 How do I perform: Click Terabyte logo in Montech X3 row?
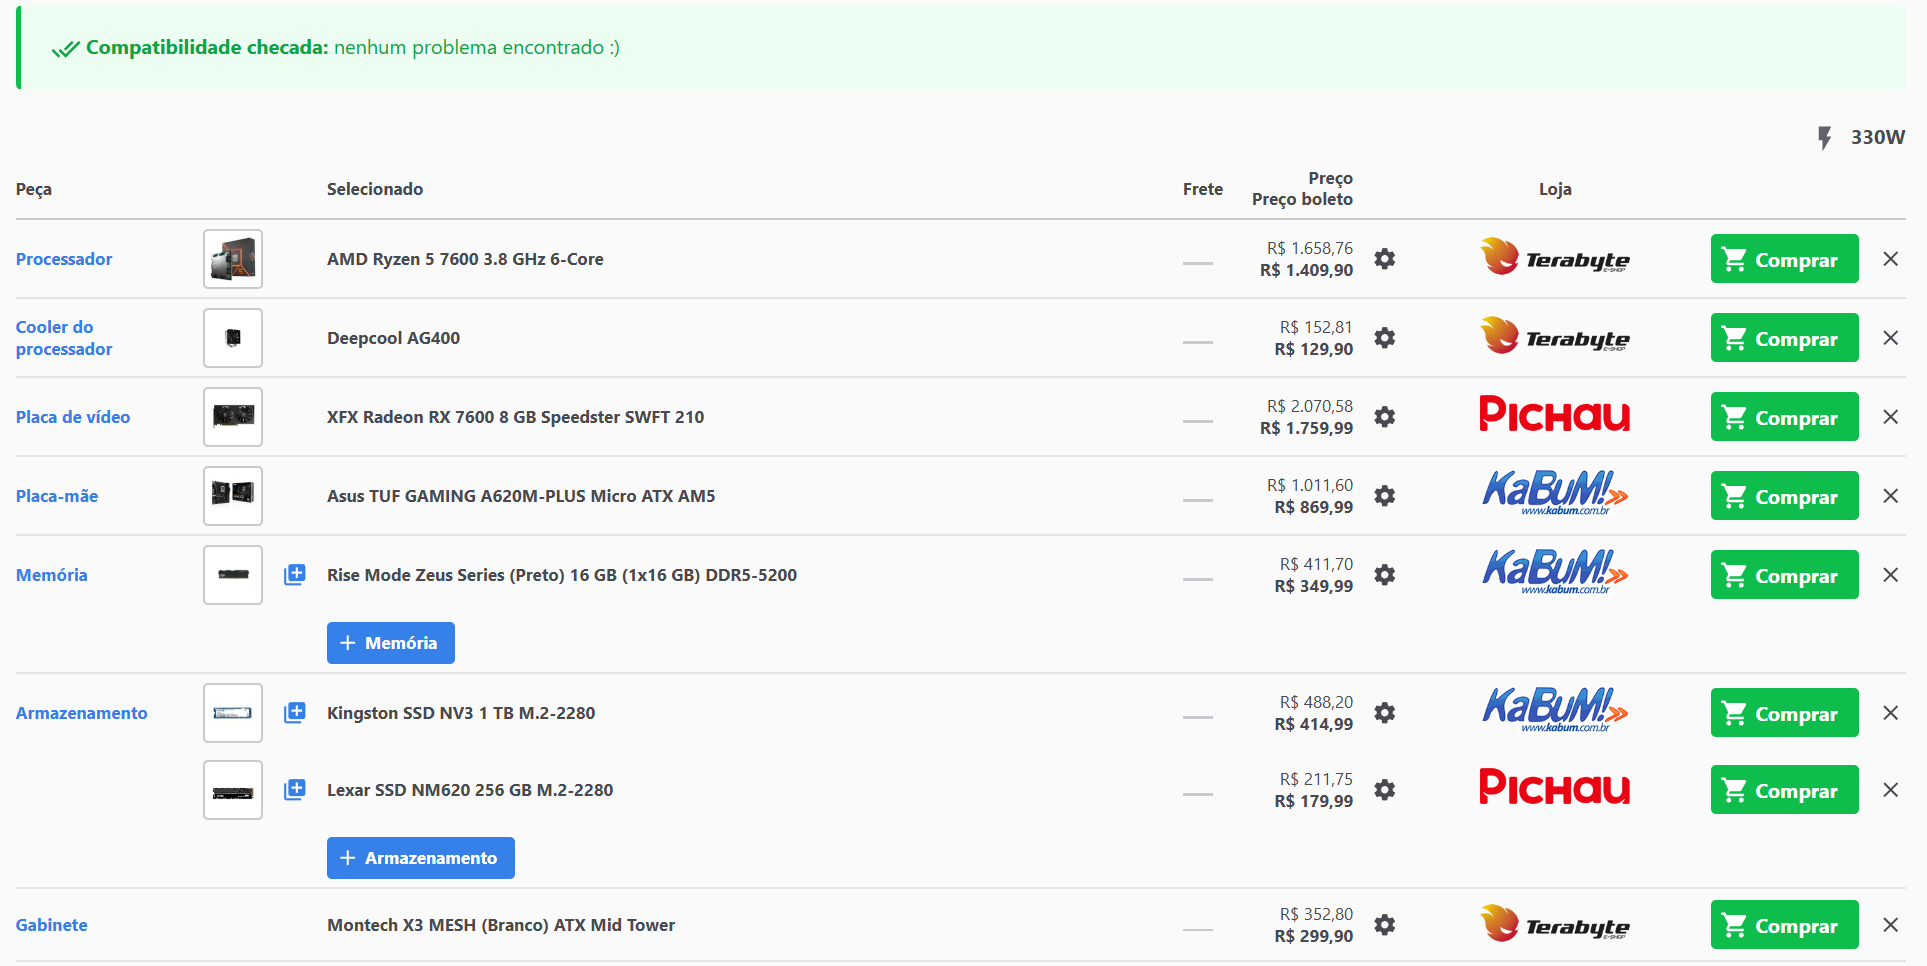coord(1555,924)
